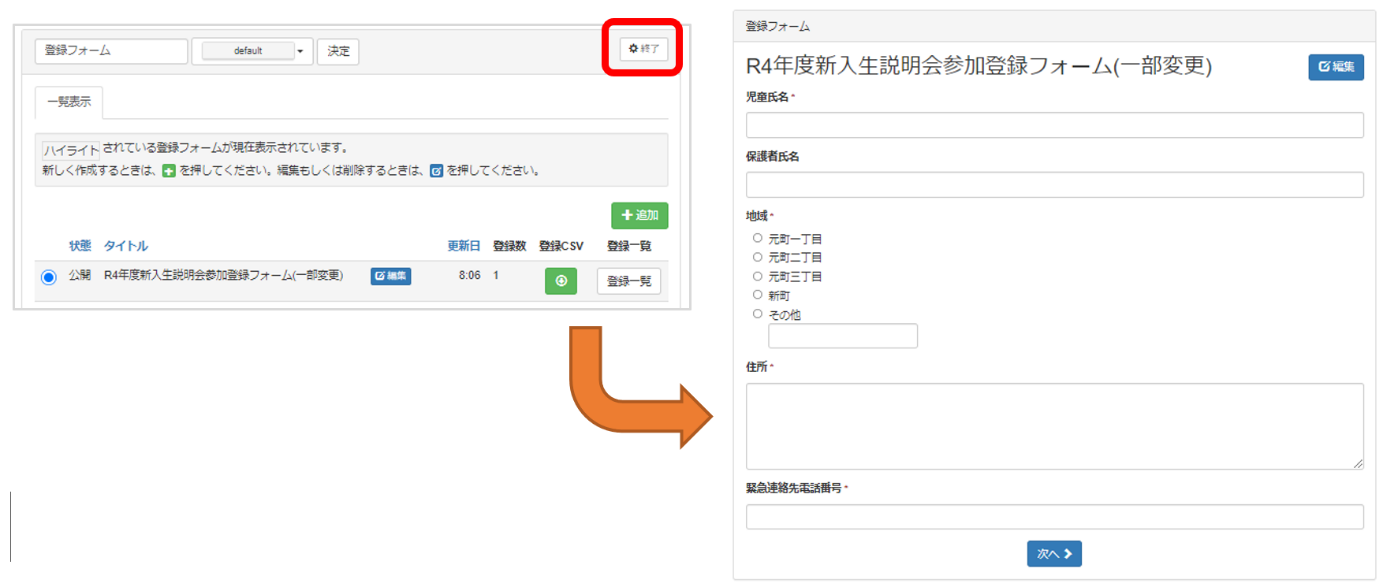Click the 決定 button
Image resolution: width=1383 pixels, height=587 pixels.
point(338,51)
